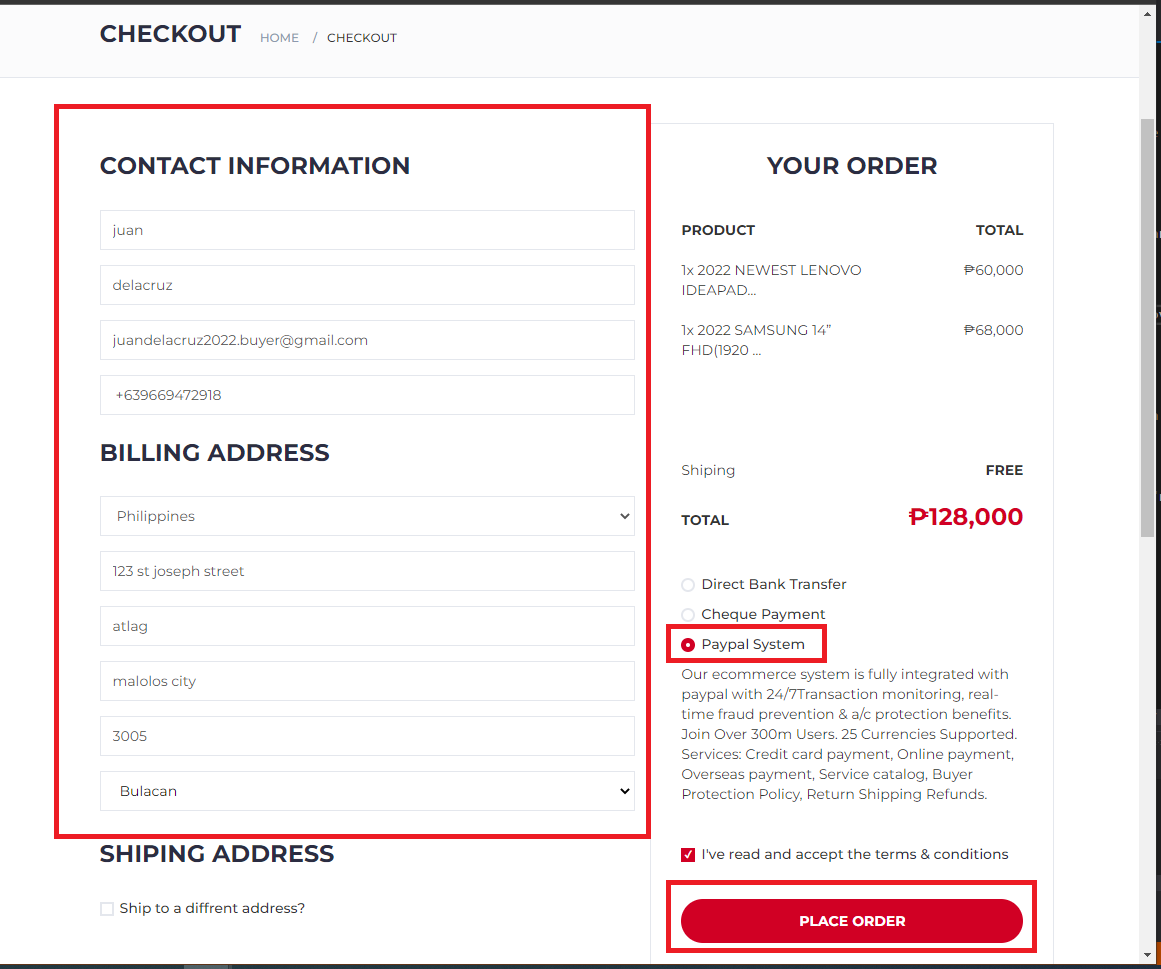Click the HOME breadcrumb link

[279, 38]
